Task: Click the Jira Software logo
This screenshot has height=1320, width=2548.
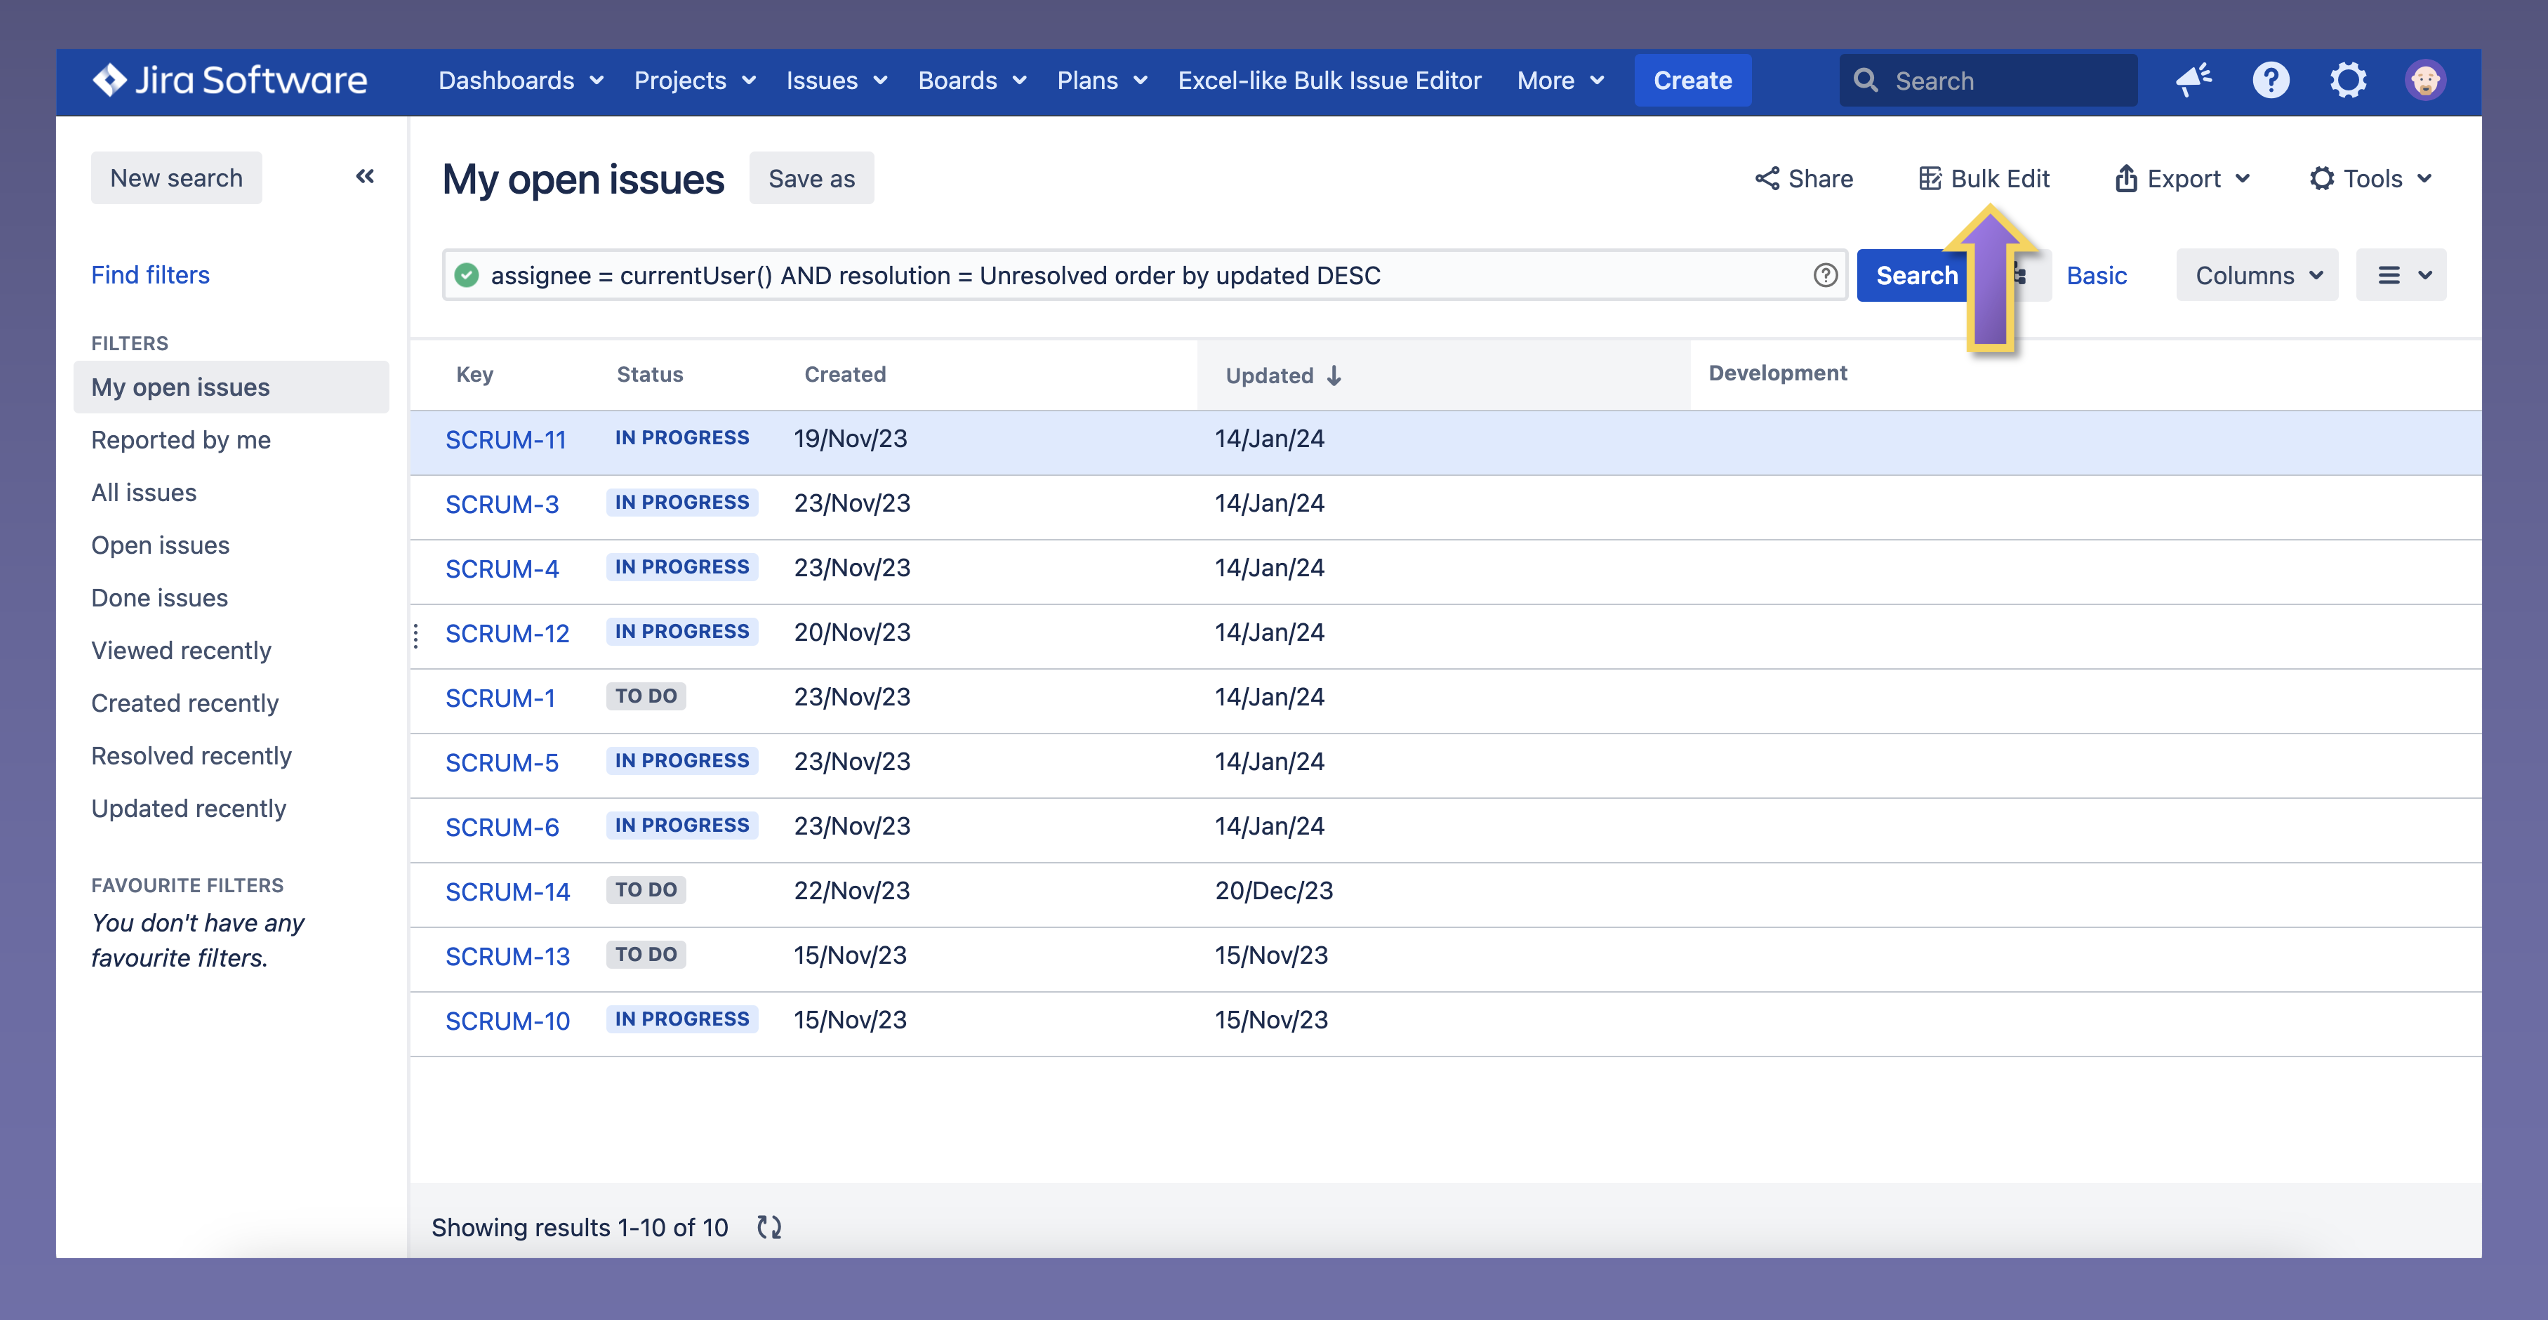Action: click(x=230, y=80)
